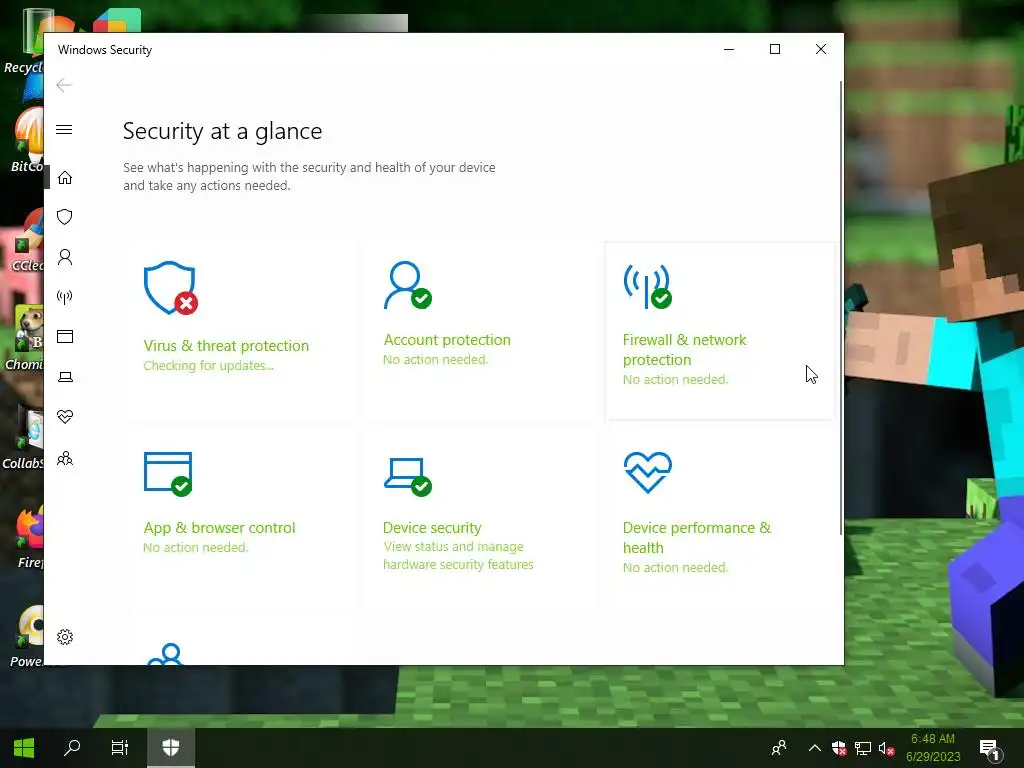
Task: Open sidebar Account protection person icon
Action: [65, 257]
